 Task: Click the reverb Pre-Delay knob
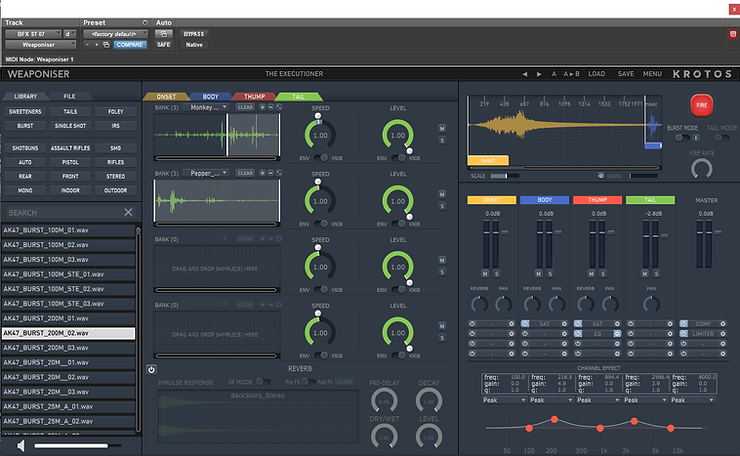[x=384, y=401]
